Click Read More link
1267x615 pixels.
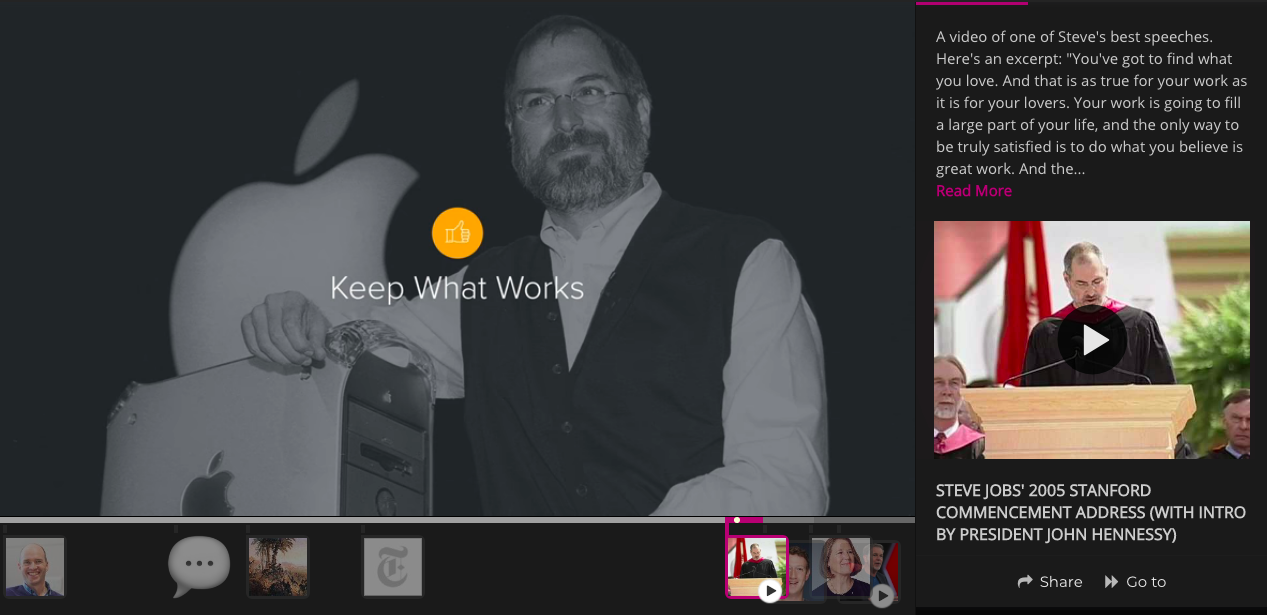[x=973, y=191]
